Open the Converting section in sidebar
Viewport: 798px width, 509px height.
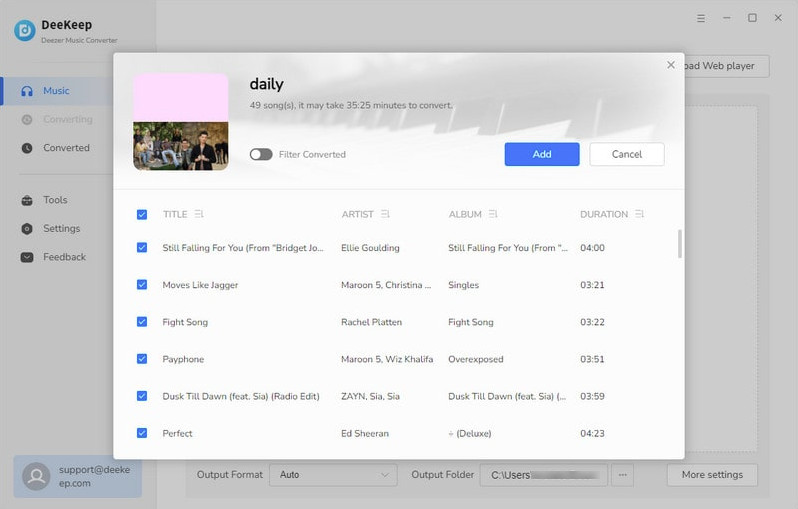coord(57,120)
